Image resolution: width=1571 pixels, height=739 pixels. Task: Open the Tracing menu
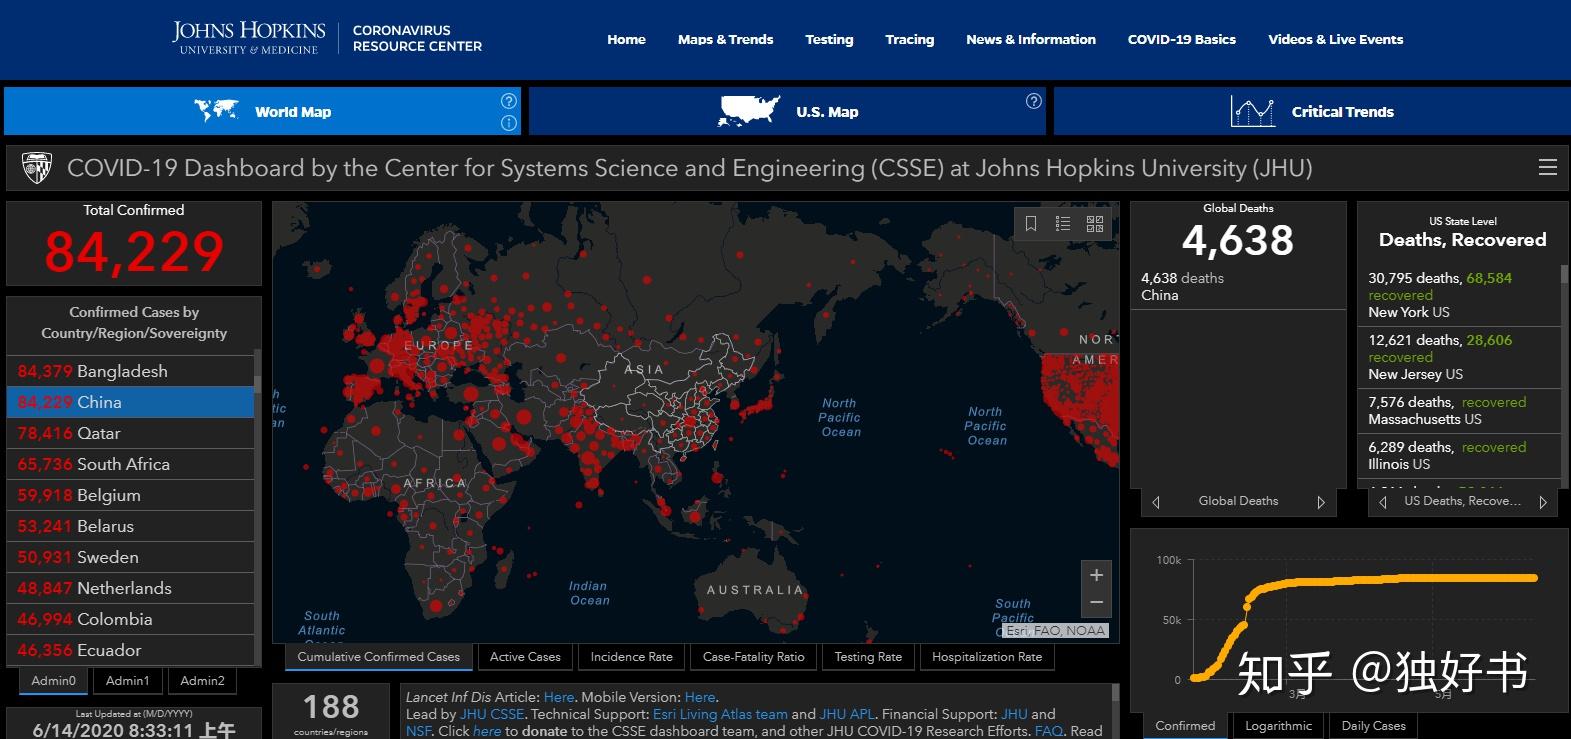click(x=909, y=40)
